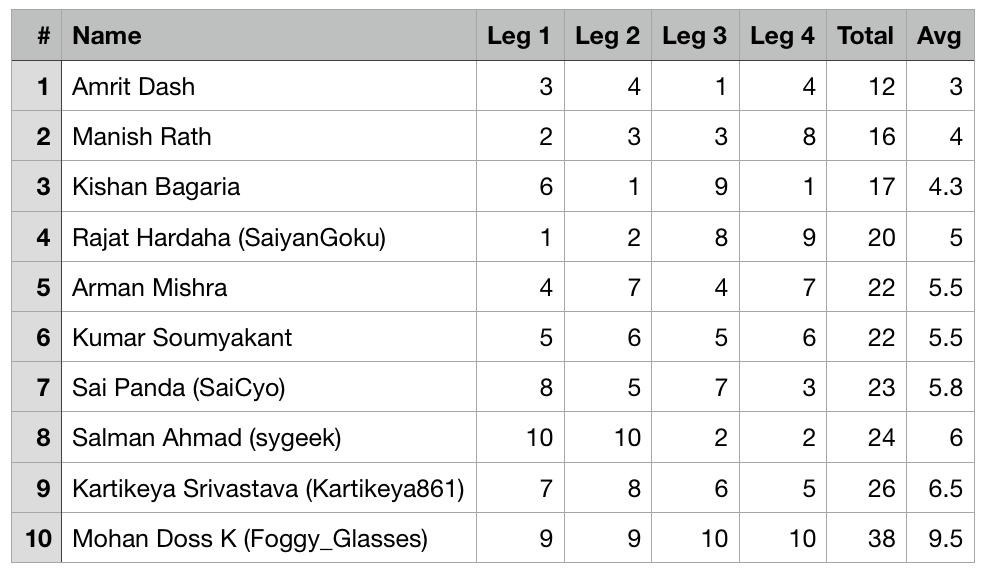Click the Leg 2 column header
984x574 pixels.
click(607, 36)
